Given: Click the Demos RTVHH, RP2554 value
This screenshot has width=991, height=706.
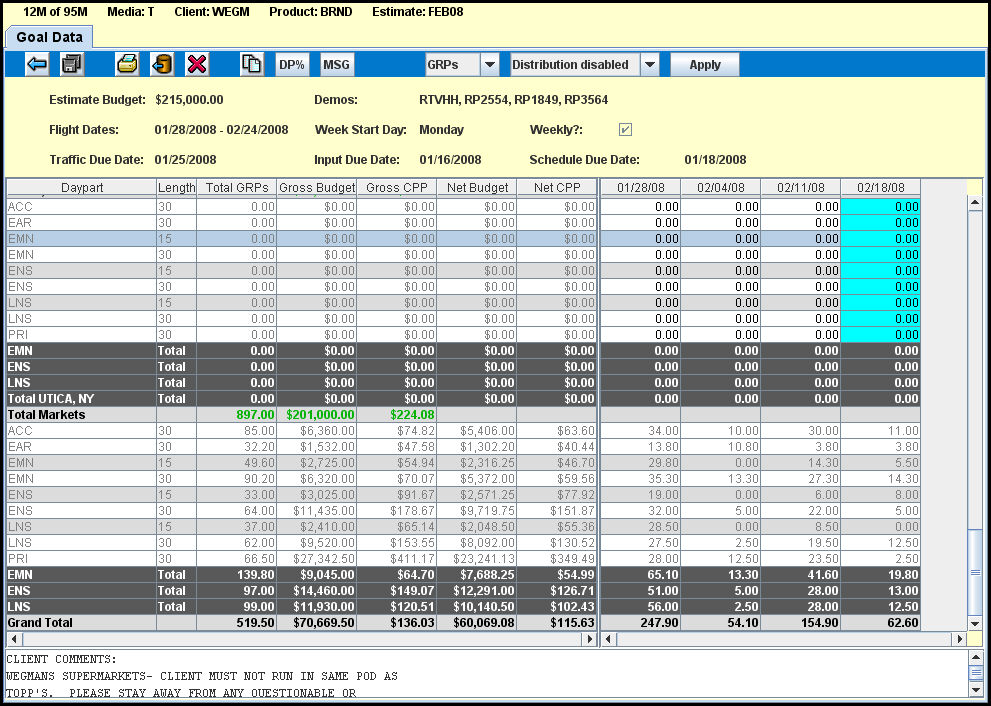Looking at the screenshot, I should (x=513, y=100).
